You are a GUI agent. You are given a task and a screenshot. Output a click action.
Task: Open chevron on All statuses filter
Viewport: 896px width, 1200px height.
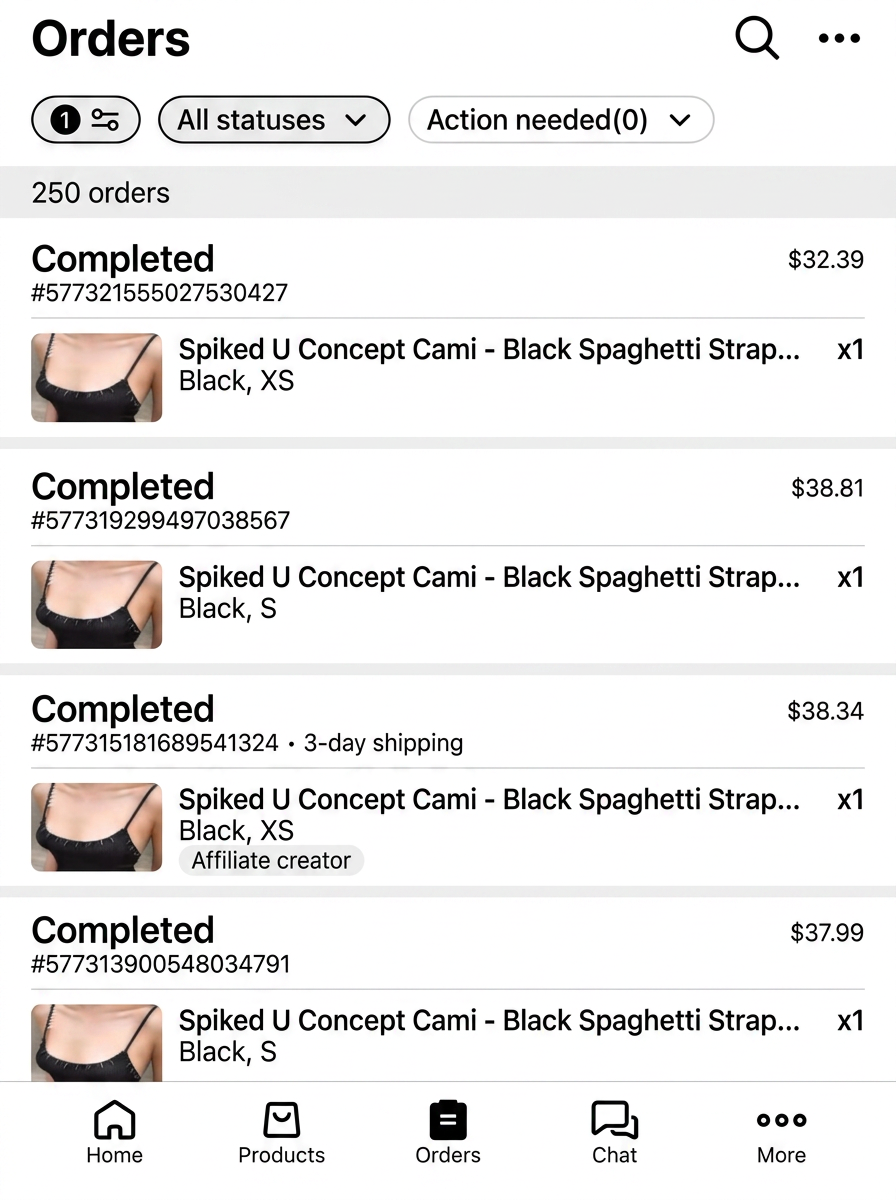[x=357, y=120]
